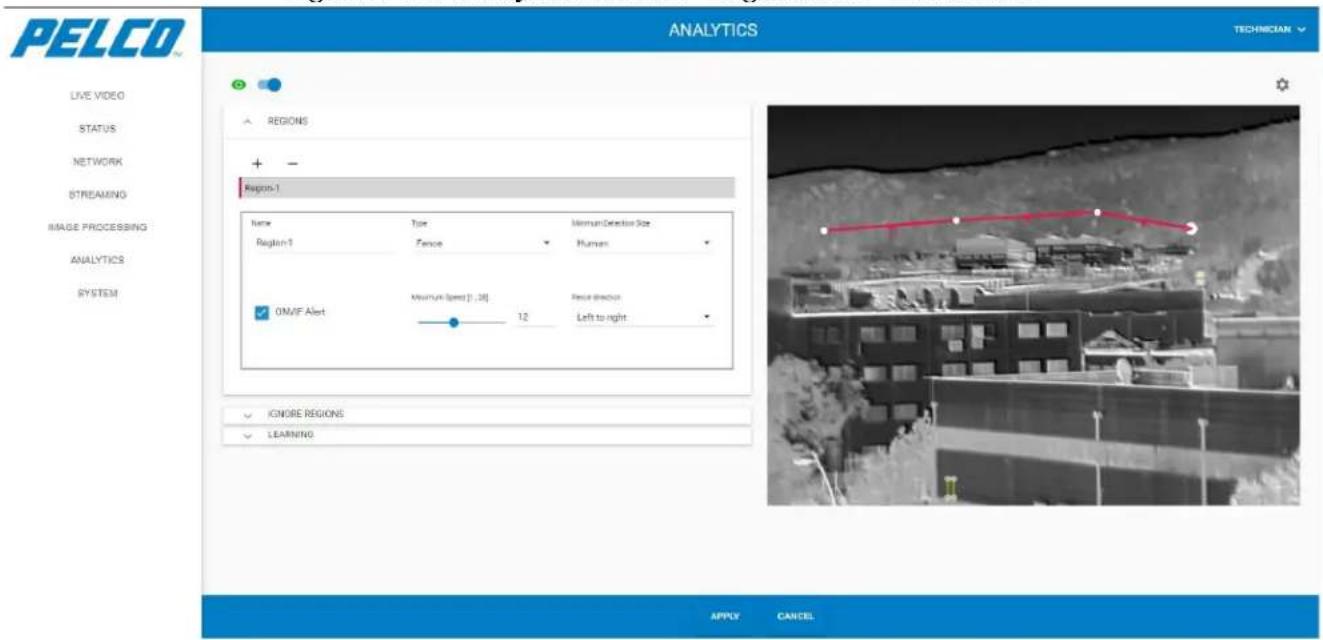1323x640 pixels.
Task: Remove region using the minus icon
Action: tap(292, 163)
